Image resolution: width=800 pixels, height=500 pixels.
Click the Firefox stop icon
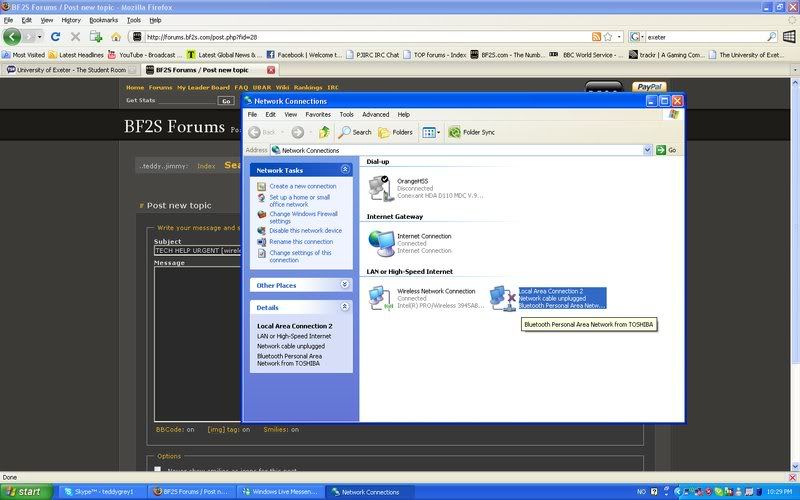(x=75, y=37)
